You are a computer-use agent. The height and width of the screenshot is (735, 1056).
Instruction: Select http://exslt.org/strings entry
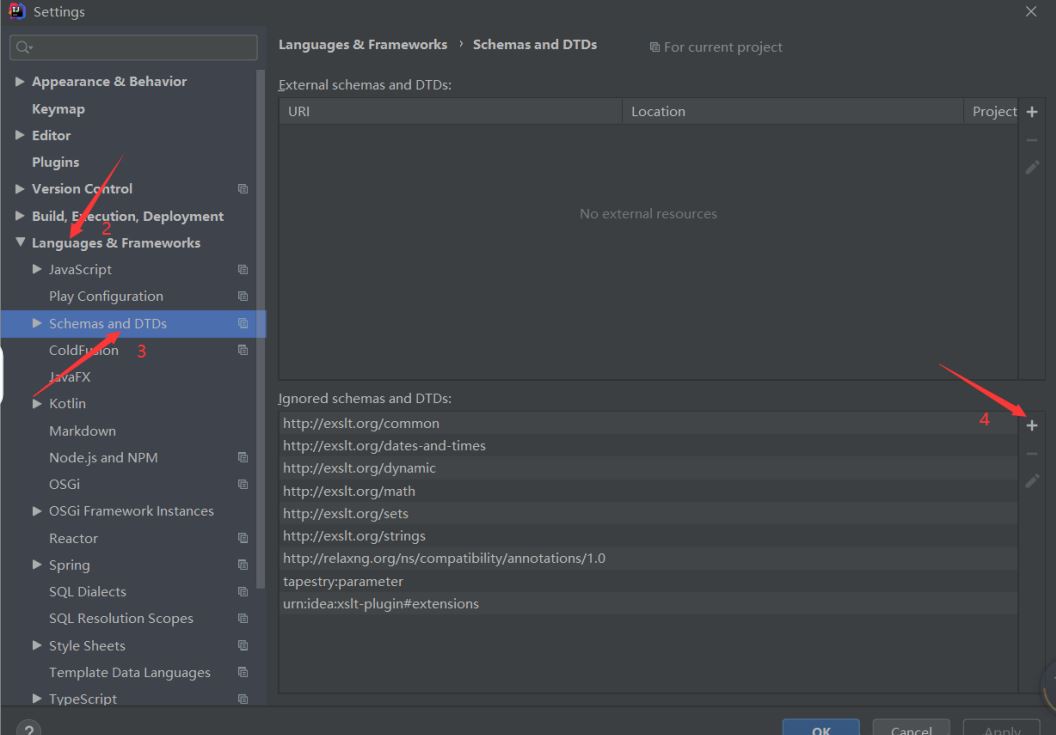[x=648, y=536]
